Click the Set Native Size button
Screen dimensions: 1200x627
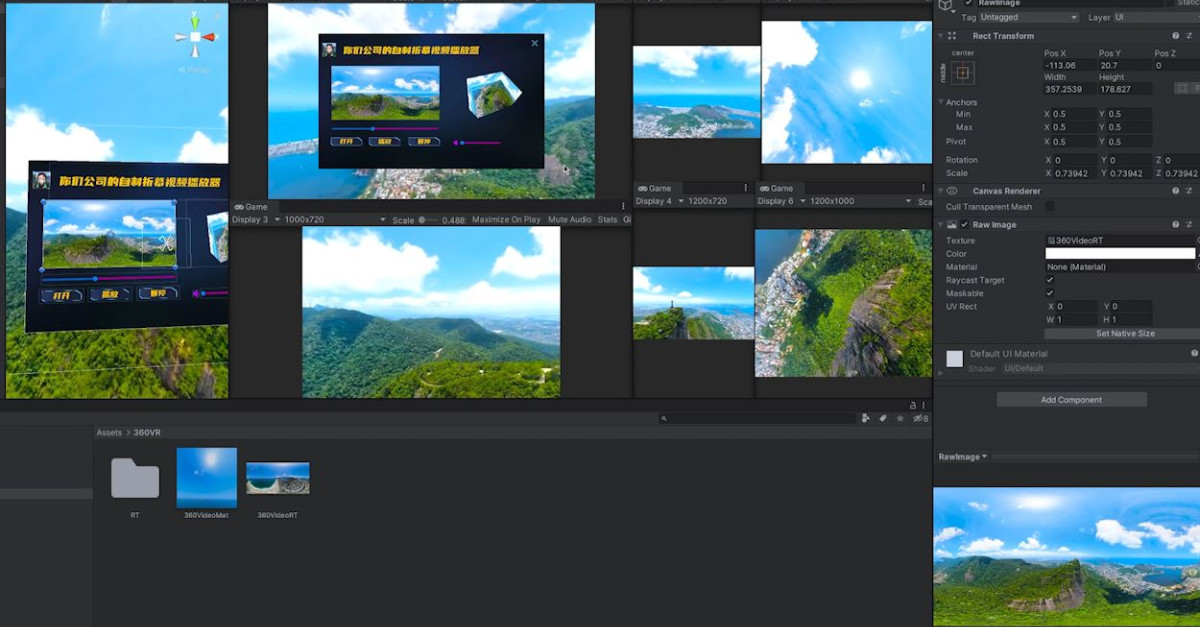pos(1124,334)
